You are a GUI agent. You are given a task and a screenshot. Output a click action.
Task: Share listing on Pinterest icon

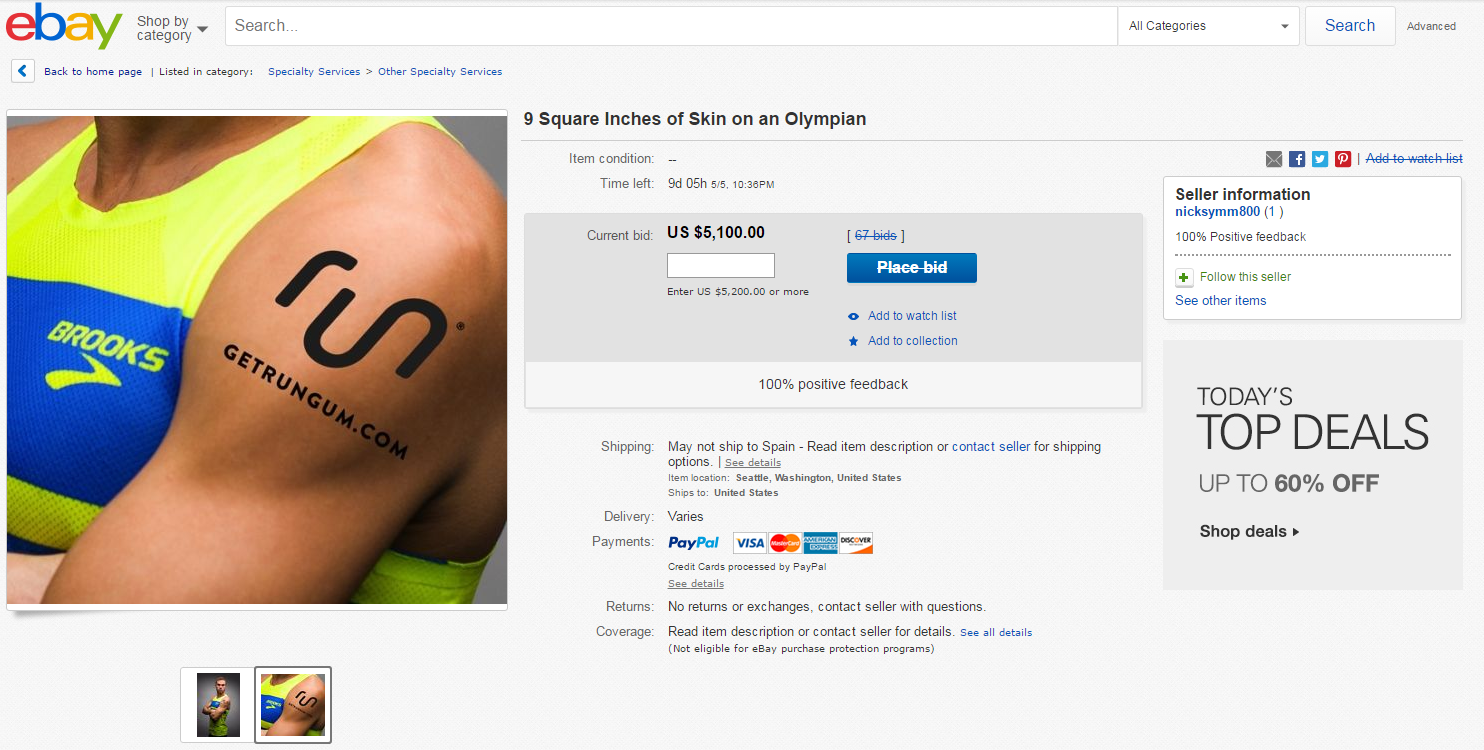point(1343,159)
